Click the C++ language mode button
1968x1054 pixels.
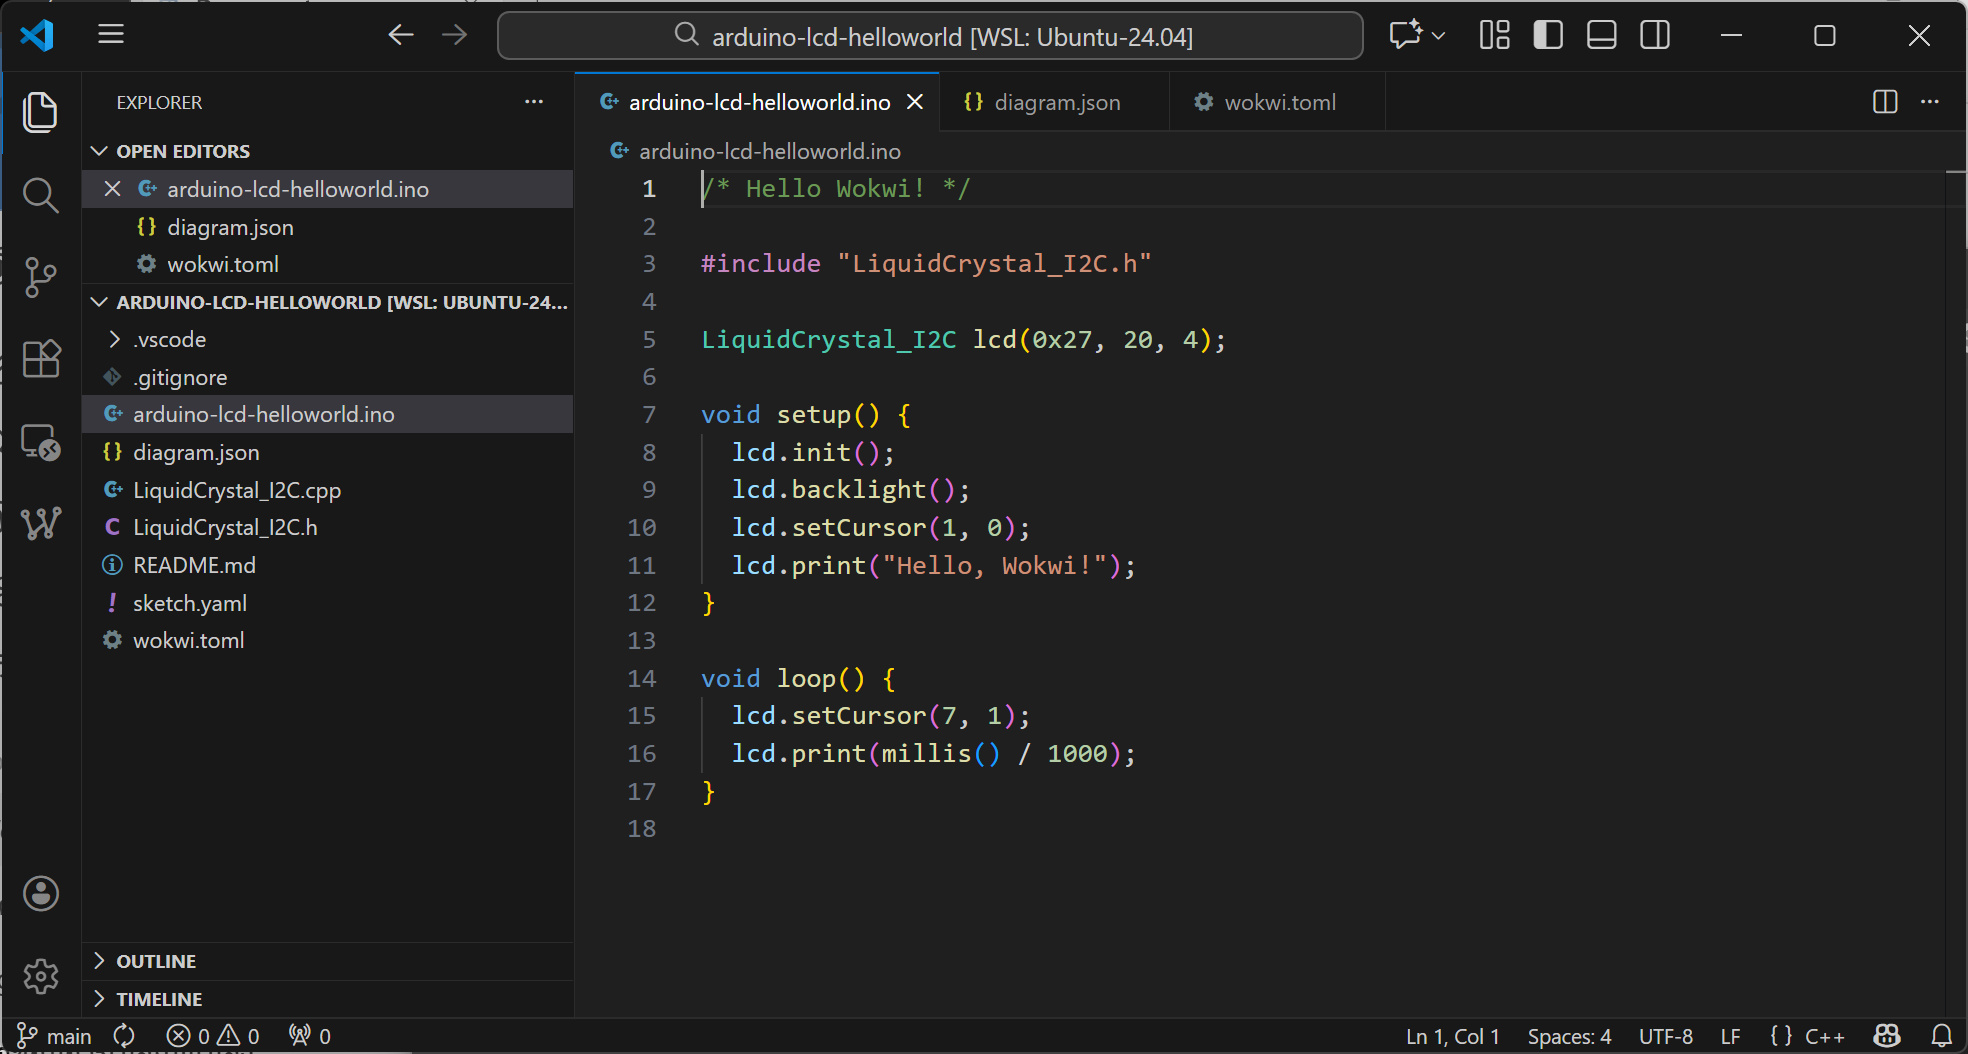pos(1823,1036)
